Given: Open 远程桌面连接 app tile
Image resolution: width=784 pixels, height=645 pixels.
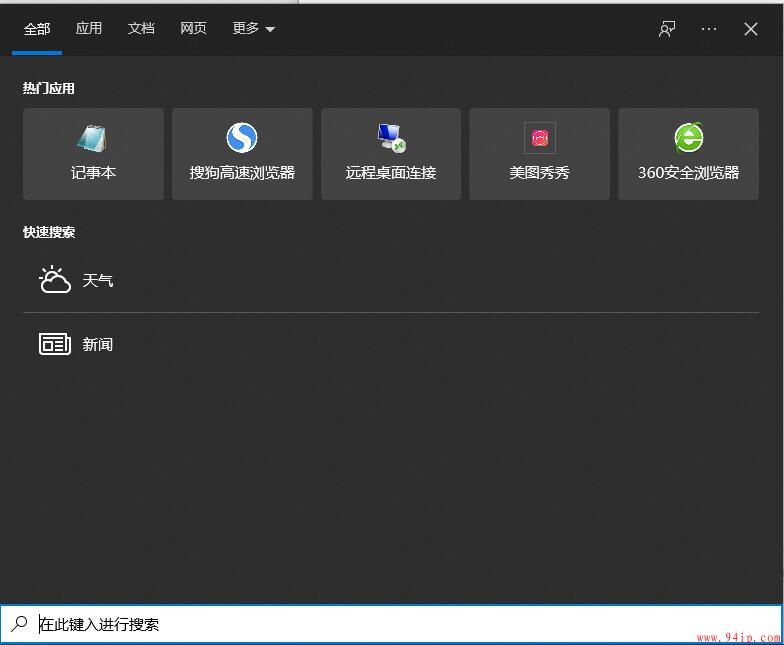Looking at the screenshot, I should coord(391,154).
